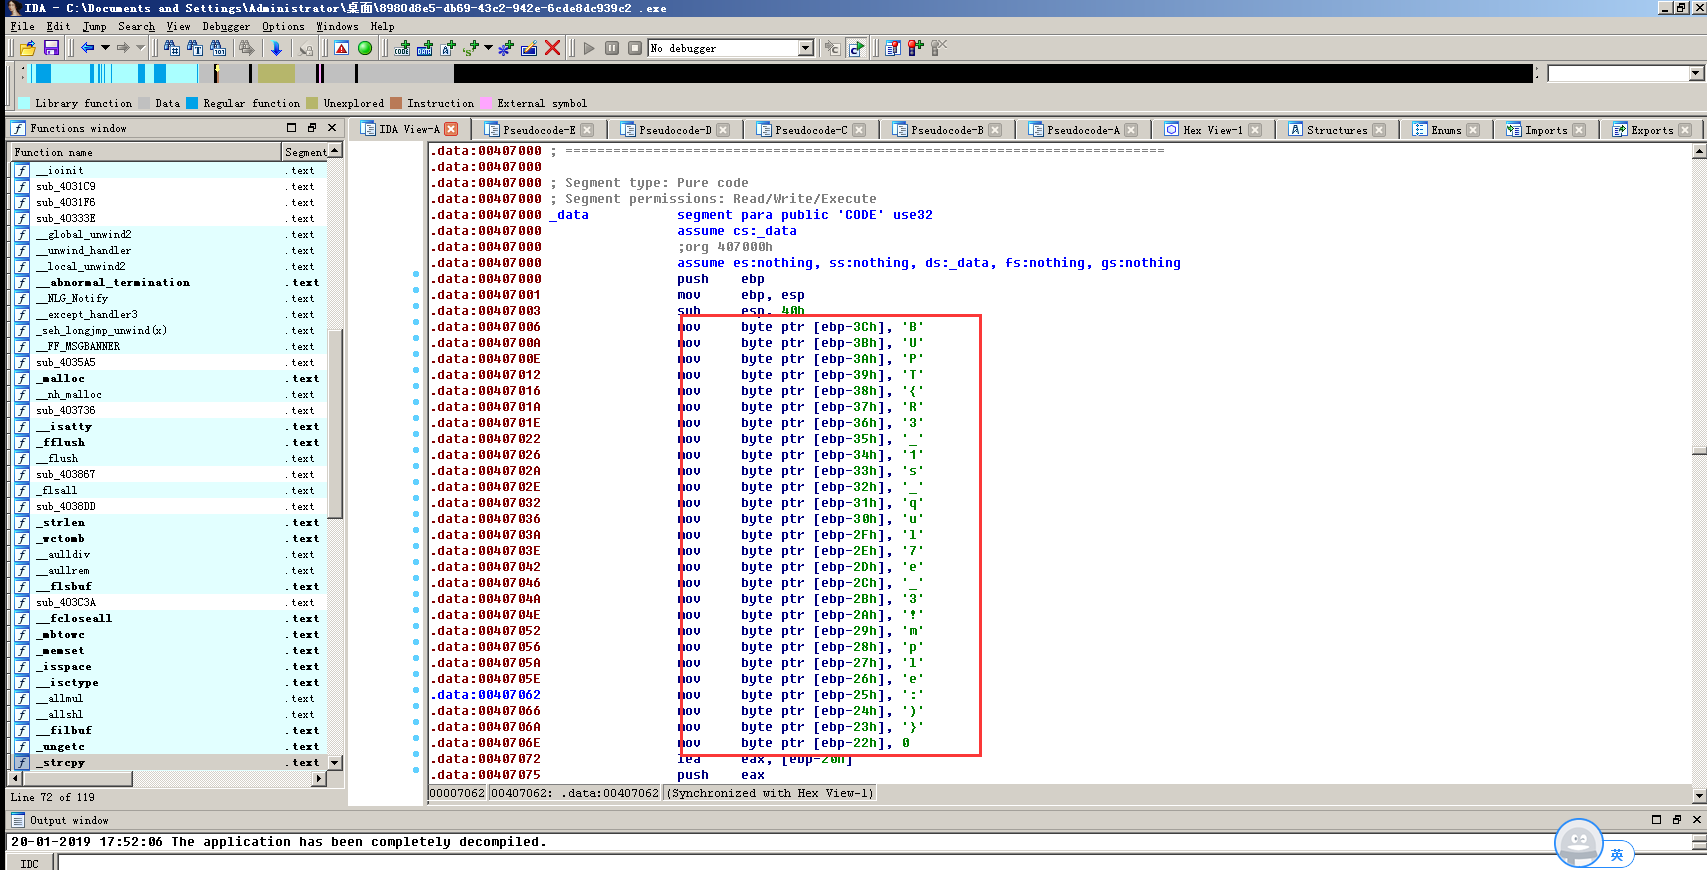Close the Pseudocode-E tab
This screenshot has width=1707, height=870.
(587, 130)
